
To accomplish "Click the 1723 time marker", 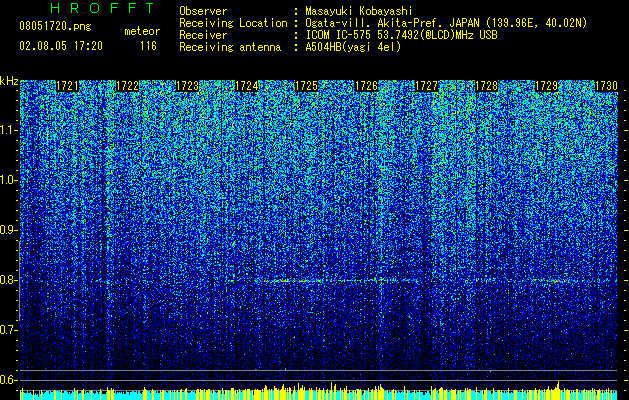I will coord(187,86).
